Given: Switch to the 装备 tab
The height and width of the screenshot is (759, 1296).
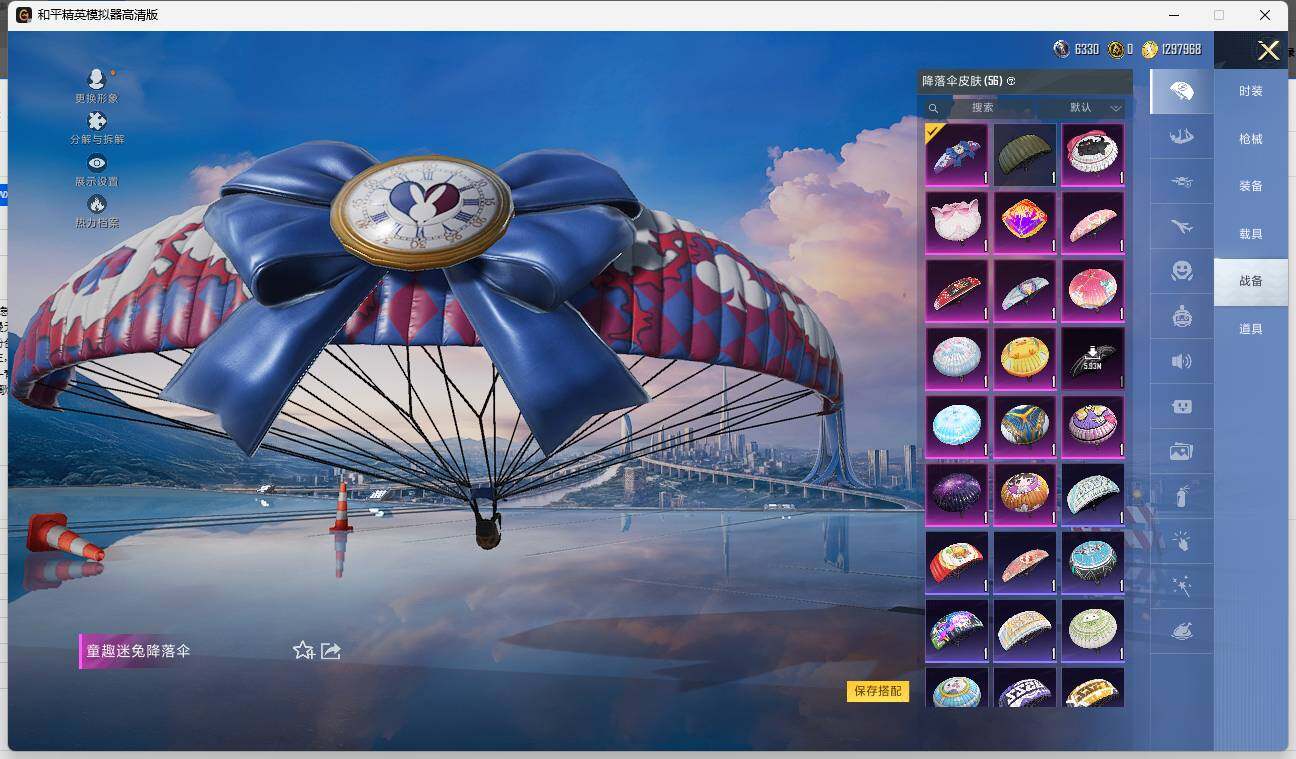Looking at the screenshot, I should (1250, 186).
